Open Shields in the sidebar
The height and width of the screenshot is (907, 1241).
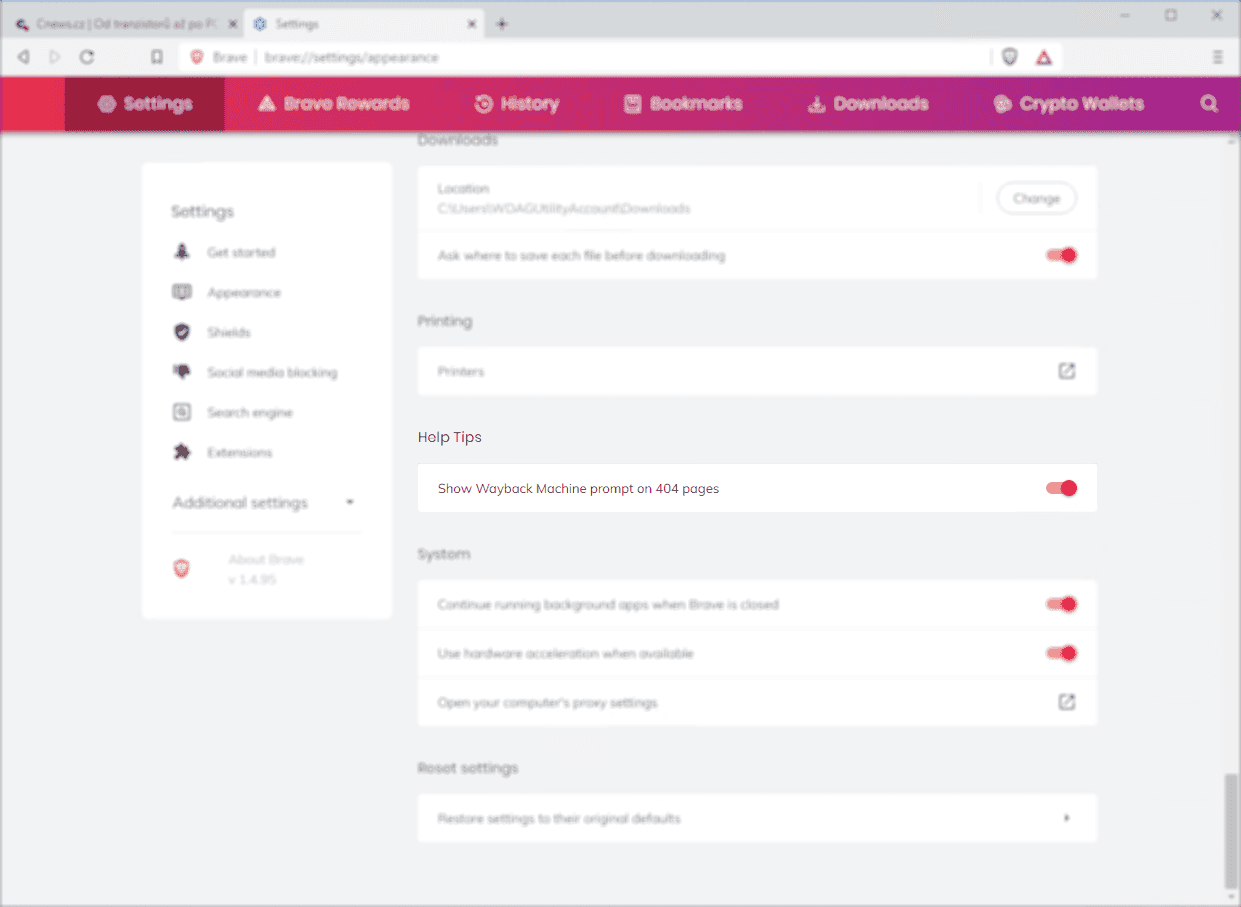point(229,332)
